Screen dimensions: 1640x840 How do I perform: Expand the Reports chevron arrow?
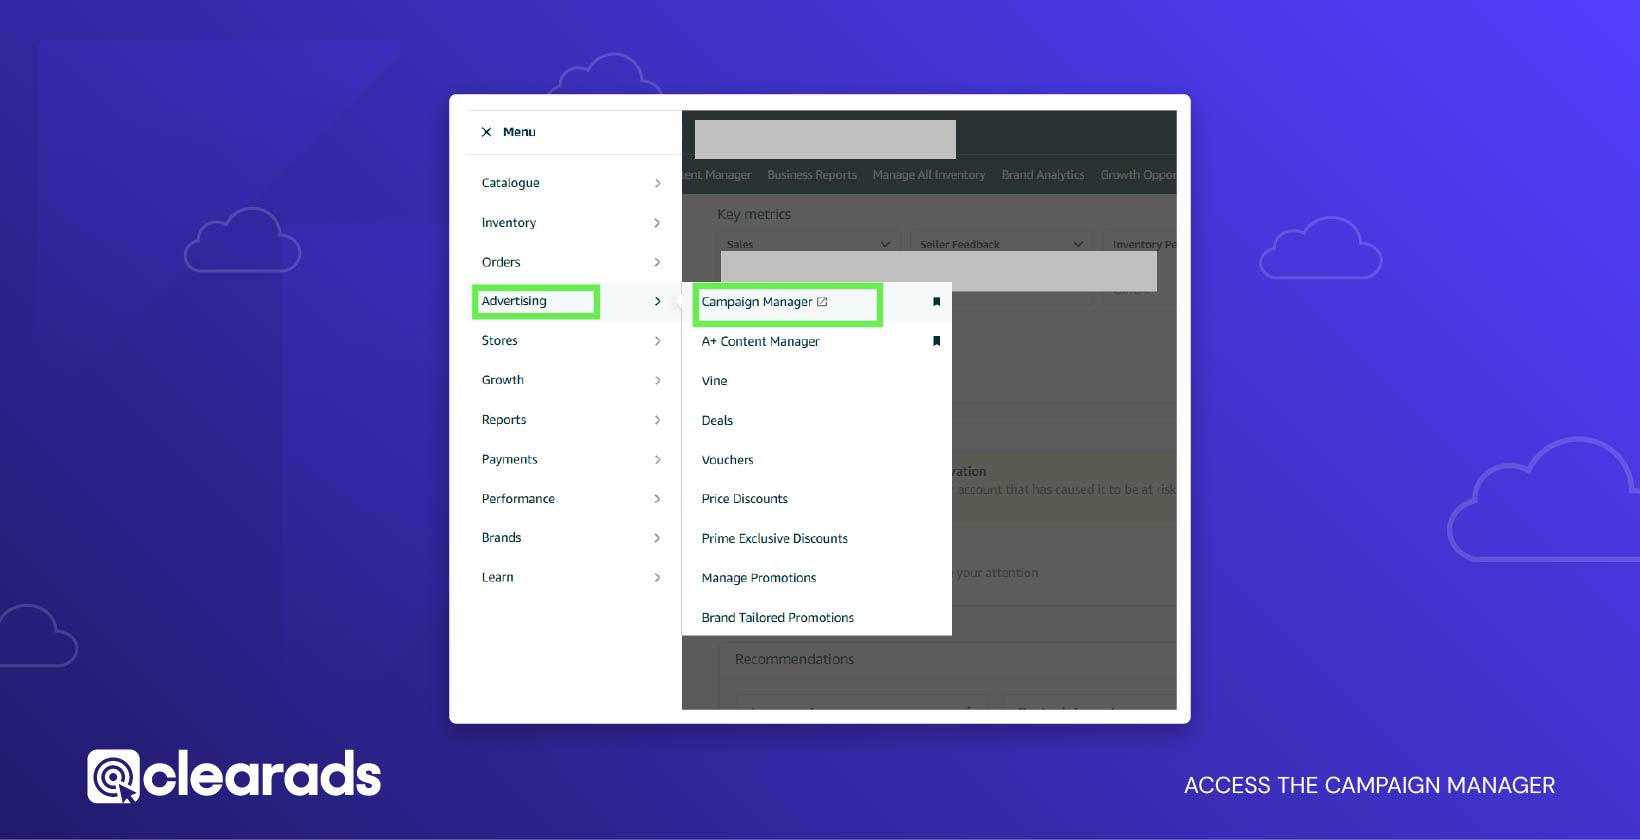(657, 420)
